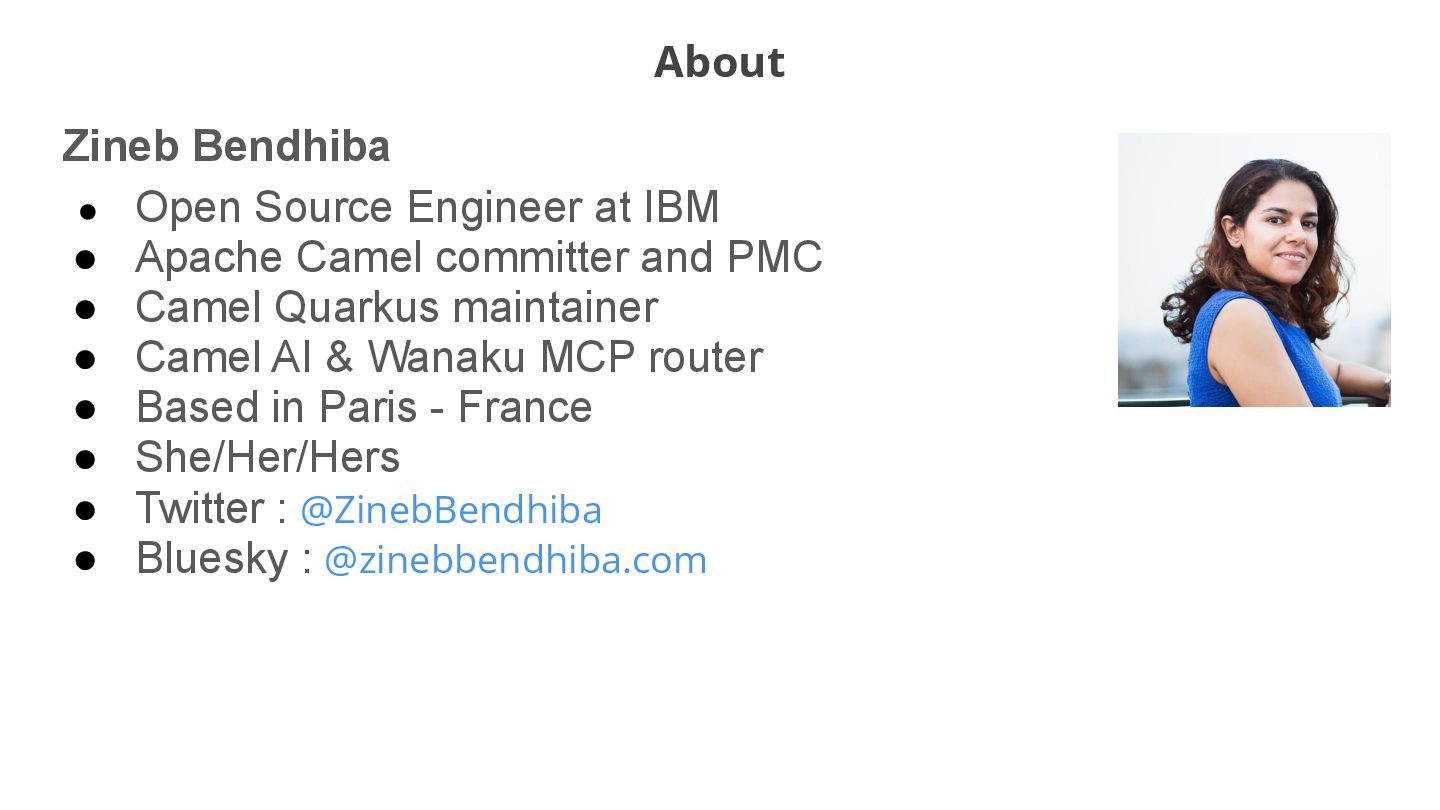Image resolution: width=1440 pixels, height=810 pixels.
Task: Open the @ZinebBendhiba Twitter link
Action: (451, 510)
